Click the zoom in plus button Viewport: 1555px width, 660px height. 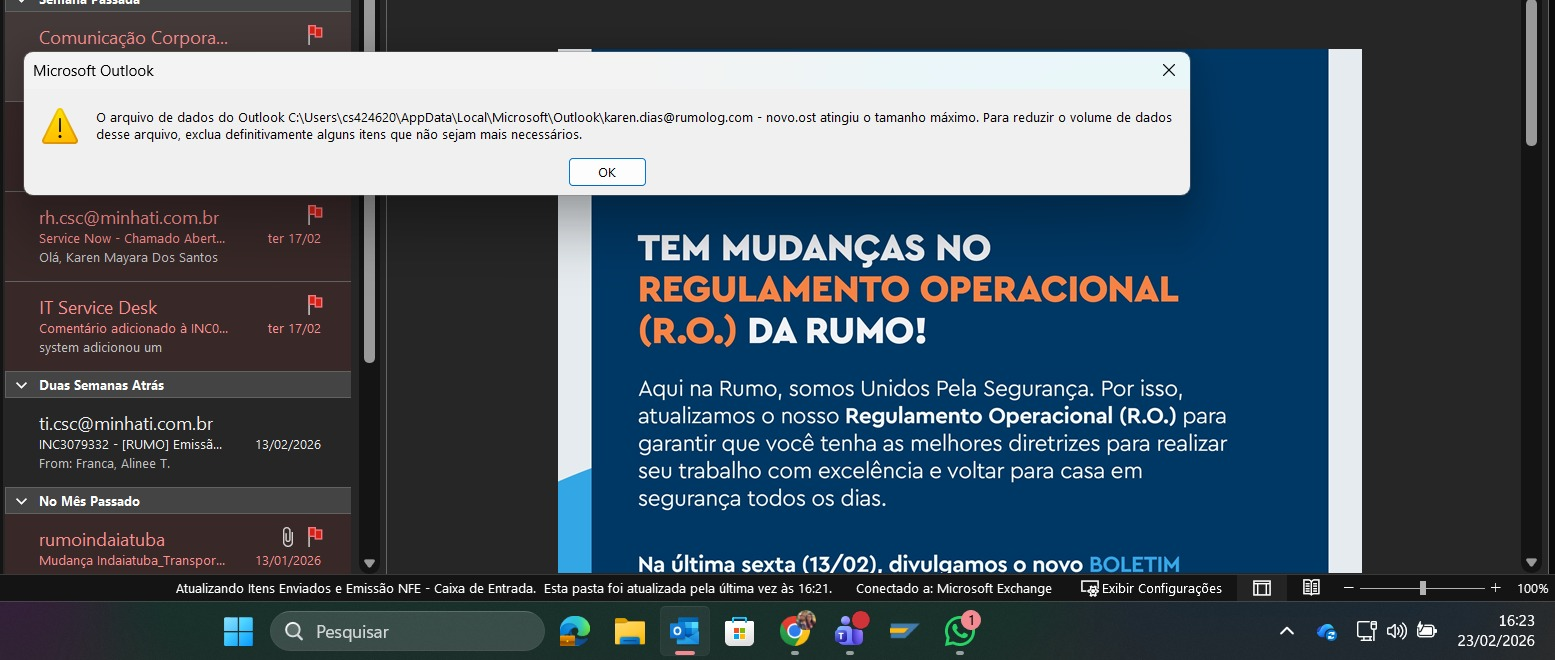pos(1495,588)
